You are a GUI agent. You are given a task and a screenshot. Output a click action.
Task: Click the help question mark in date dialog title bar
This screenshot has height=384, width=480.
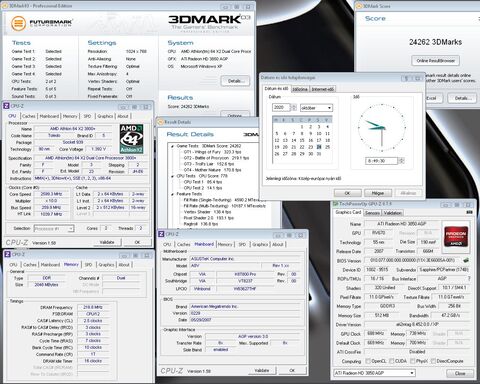coord(406,78)
